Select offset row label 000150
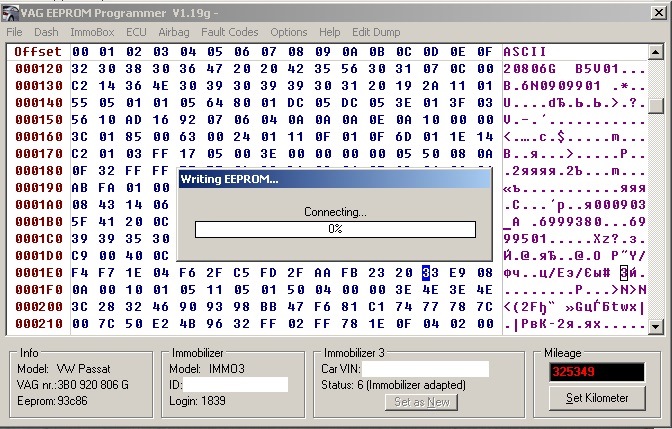 (x=39, y=120)
